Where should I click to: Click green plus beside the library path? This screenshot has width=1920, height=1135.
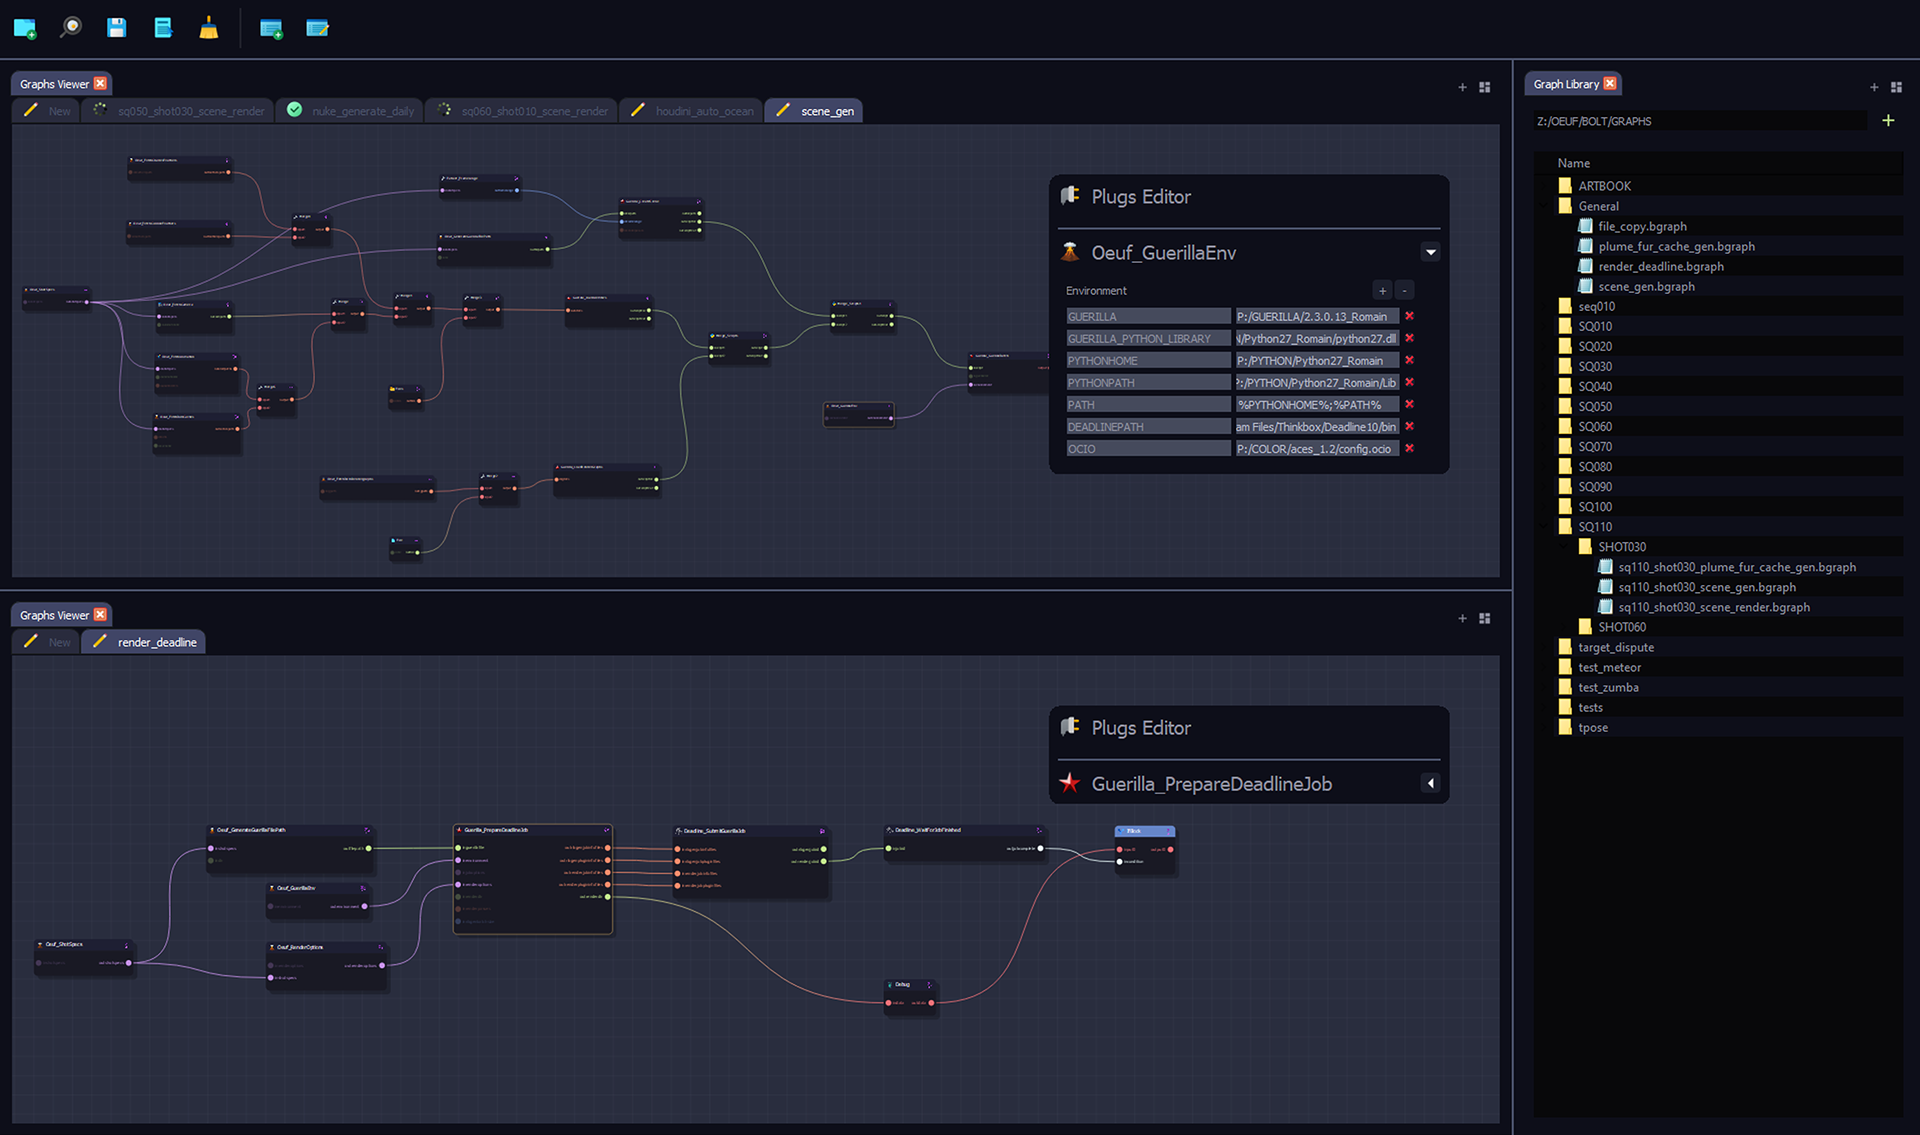click(x=1888, y=120)
